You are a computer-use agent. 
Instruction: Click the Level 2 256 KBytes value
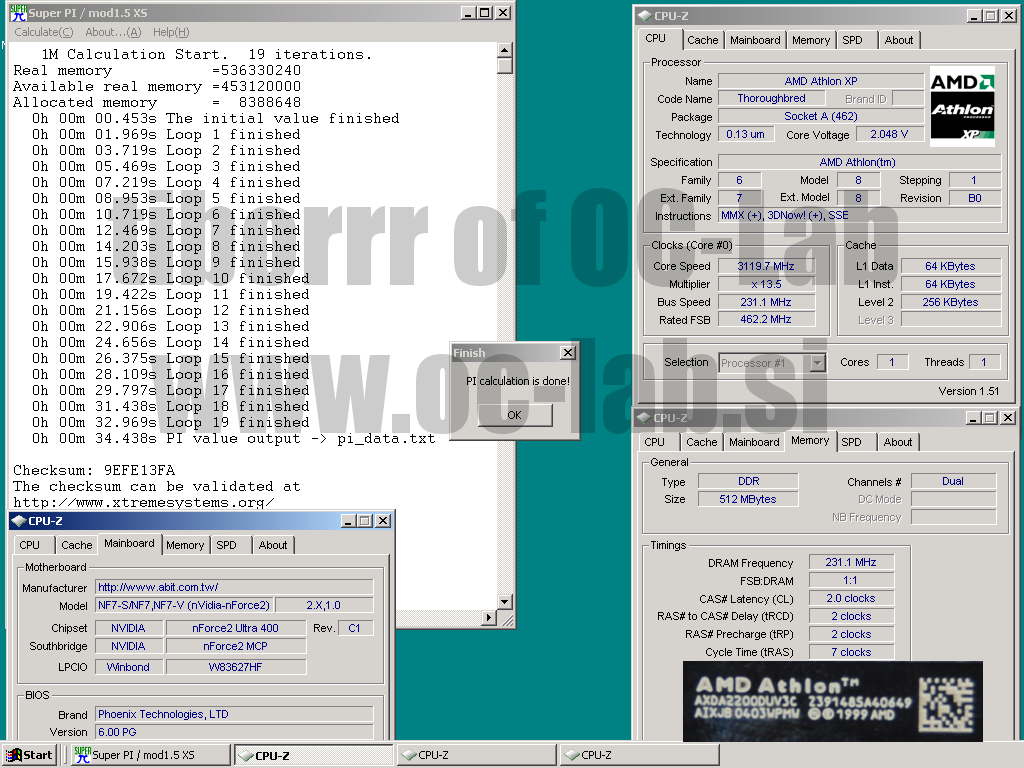(950, 302)
